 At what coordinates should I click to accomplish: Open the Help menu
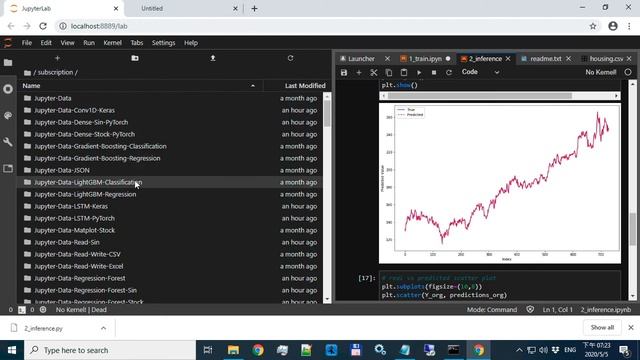[191, 43]
